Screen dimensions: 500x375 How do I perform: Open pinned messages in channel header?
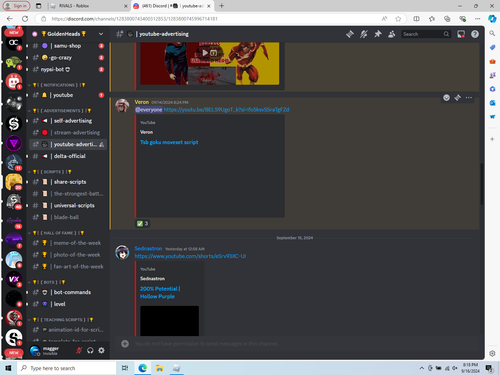coord(378,34)
